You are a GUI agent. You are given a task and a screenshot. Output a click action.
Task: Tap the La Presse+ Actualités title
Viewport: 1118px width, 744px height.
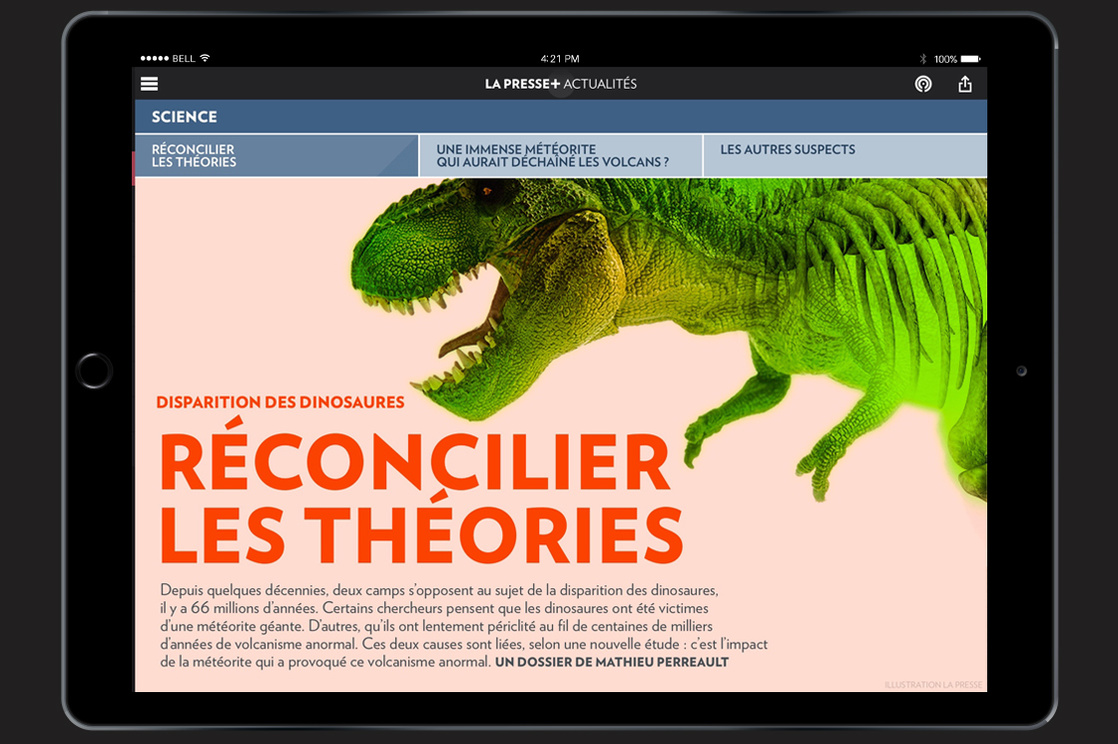click(560, 84)
